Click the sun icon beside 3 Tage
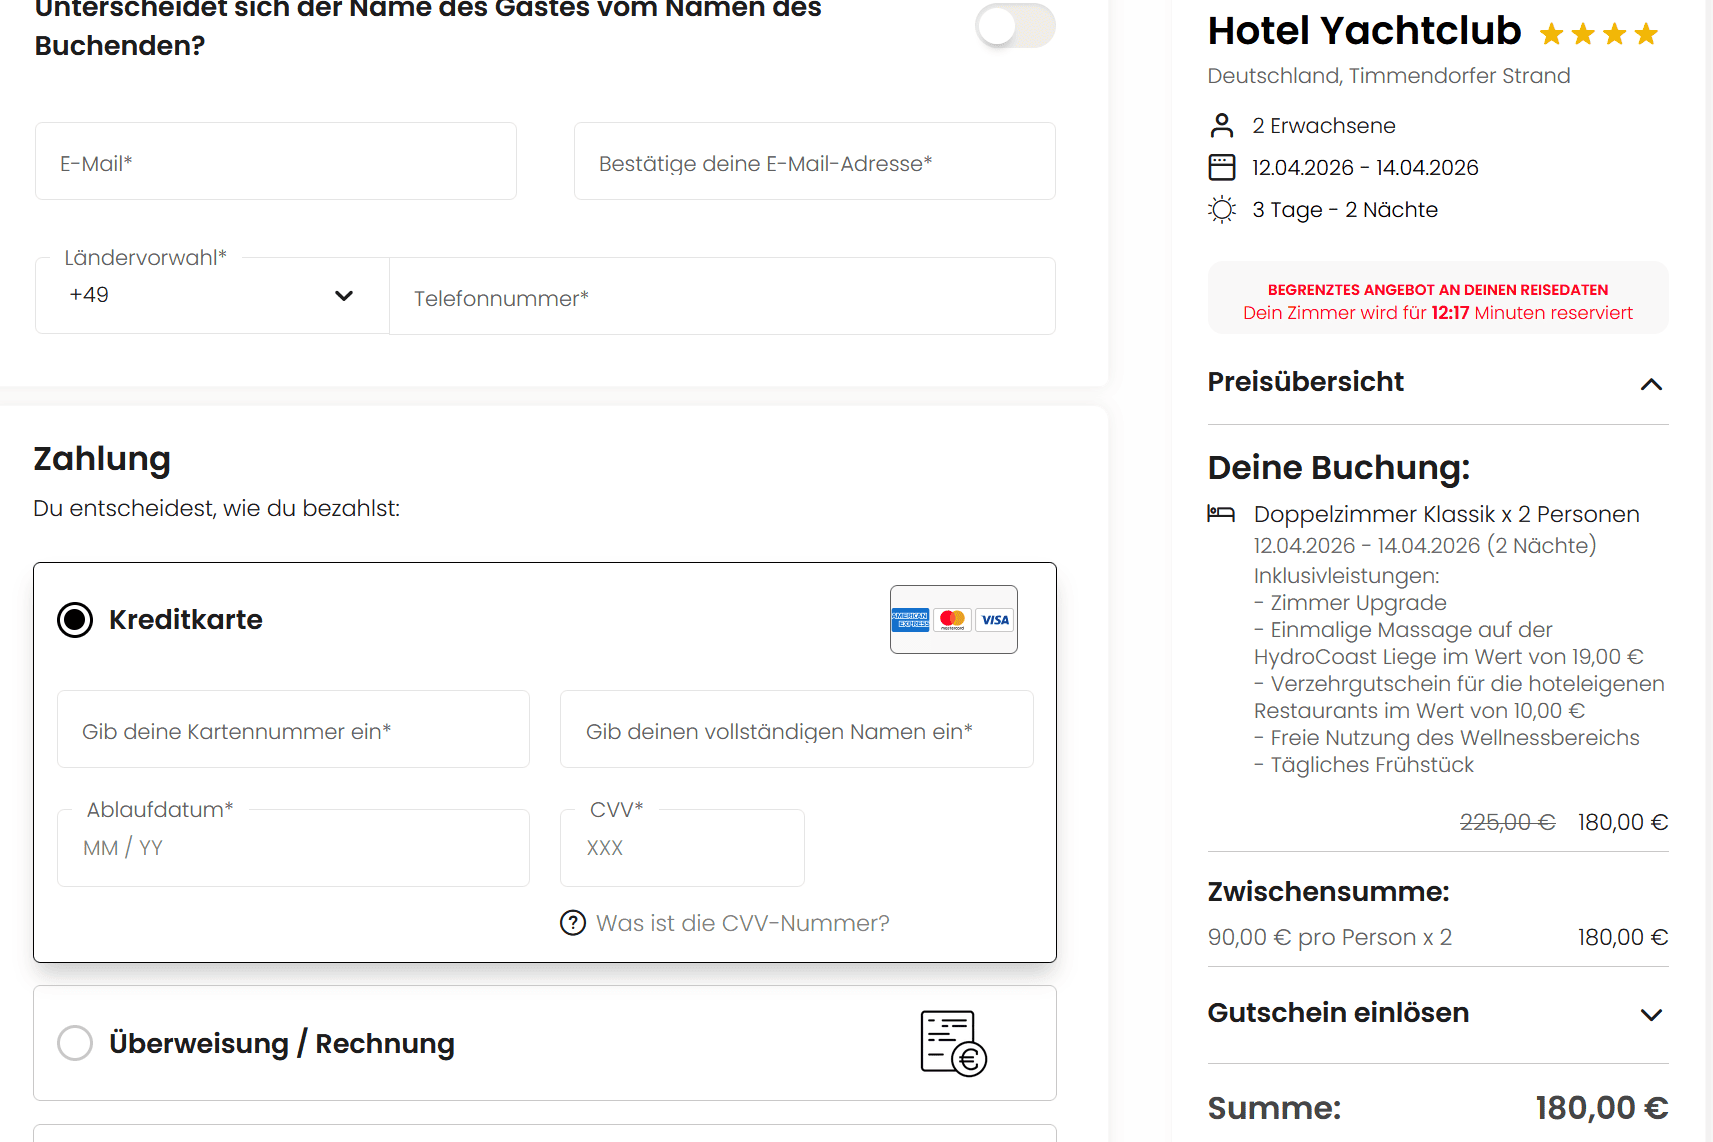The width and height of the screenshot is (1713, 1142). click(1222, 210)
